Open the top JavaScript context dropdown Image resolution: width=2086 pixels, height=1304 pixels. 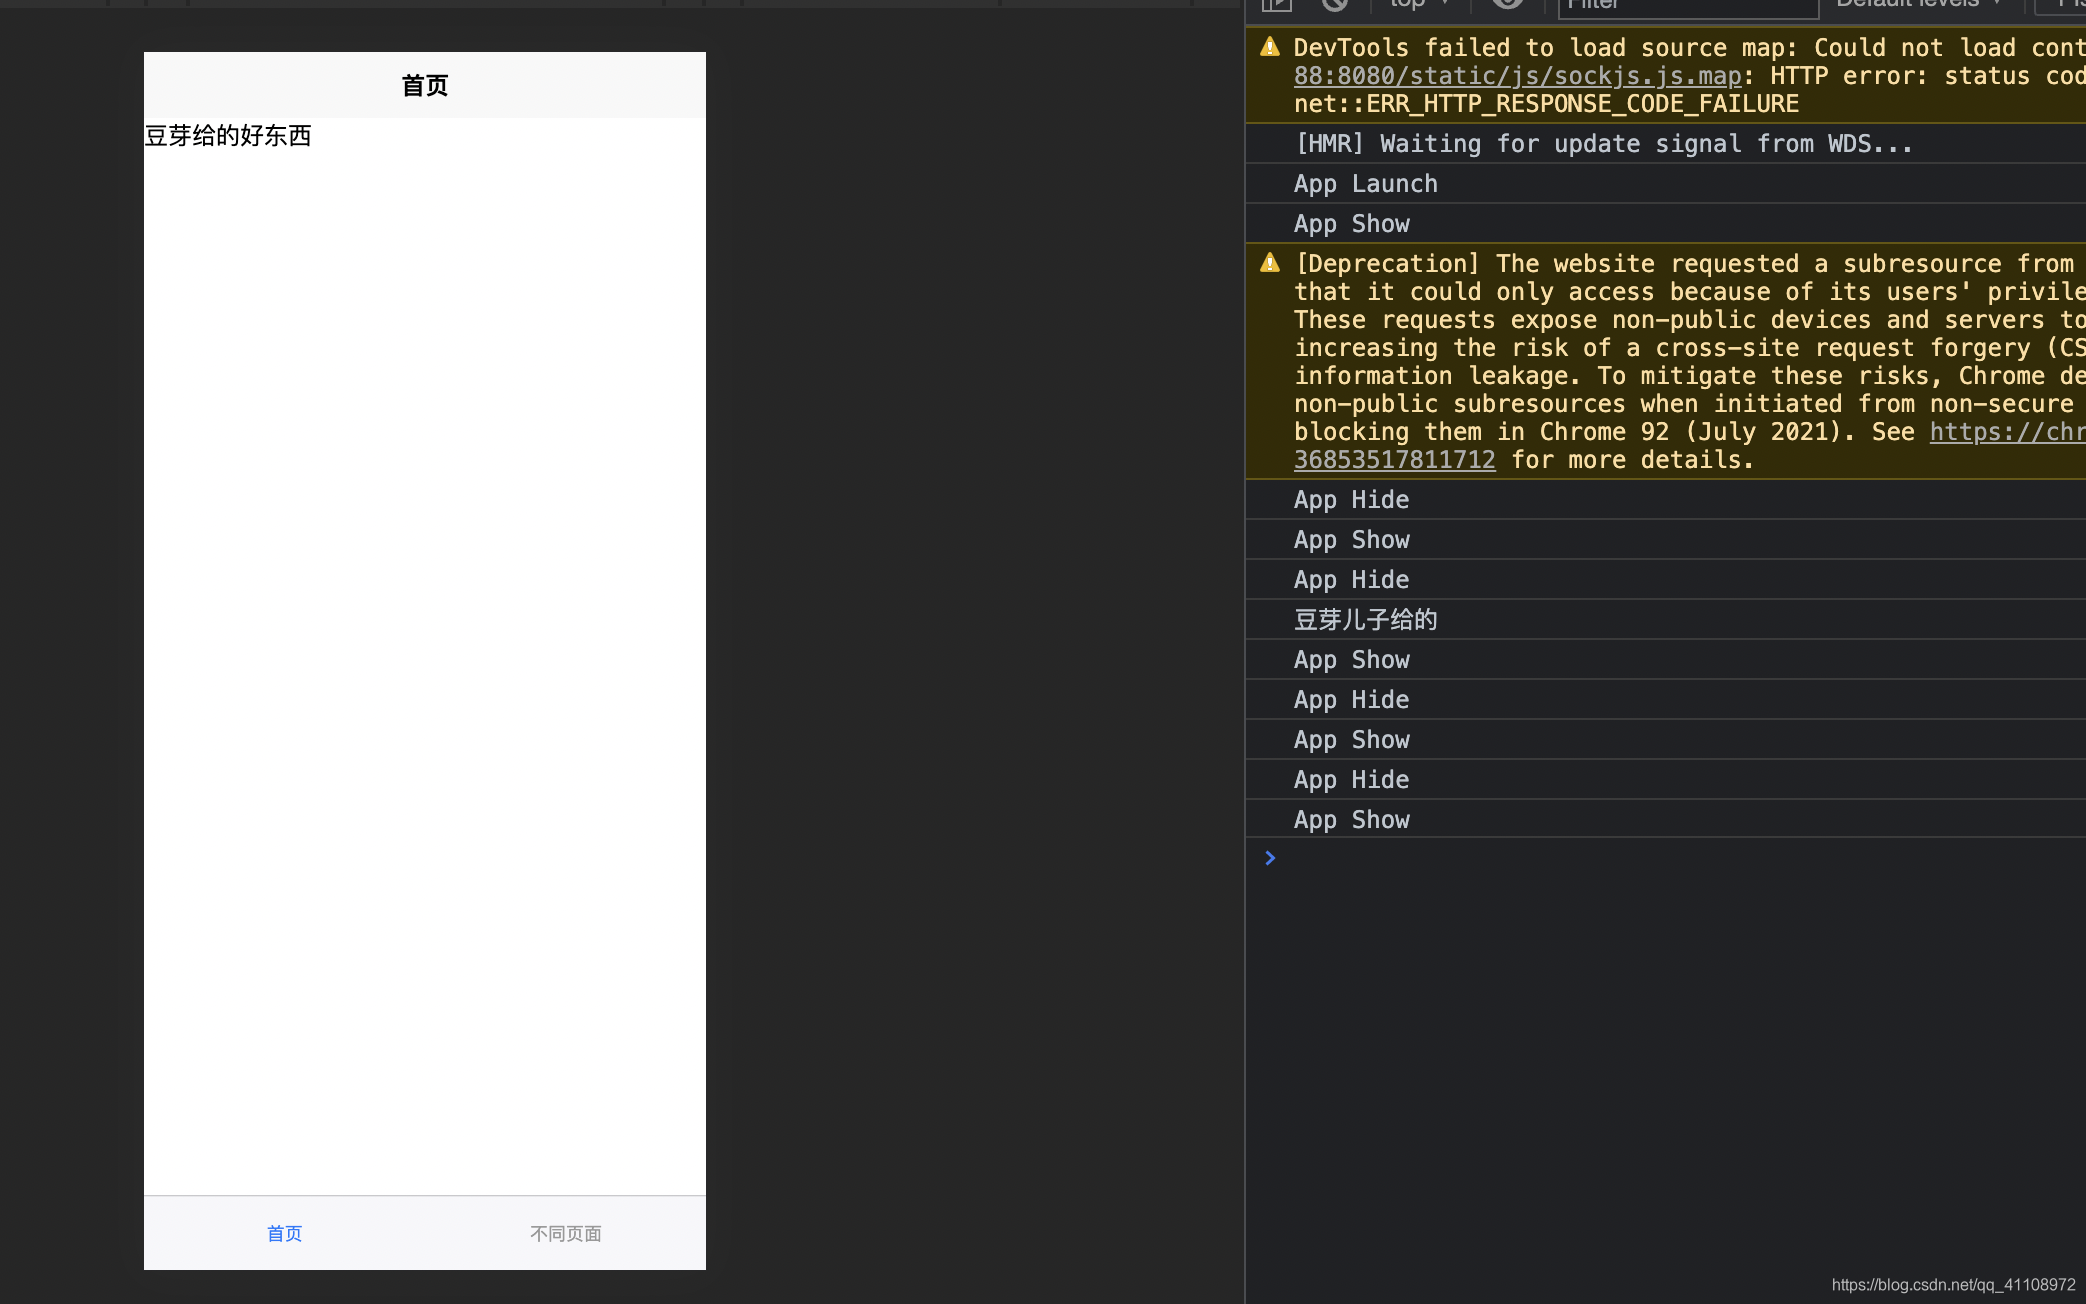(x=1419, y=4)
